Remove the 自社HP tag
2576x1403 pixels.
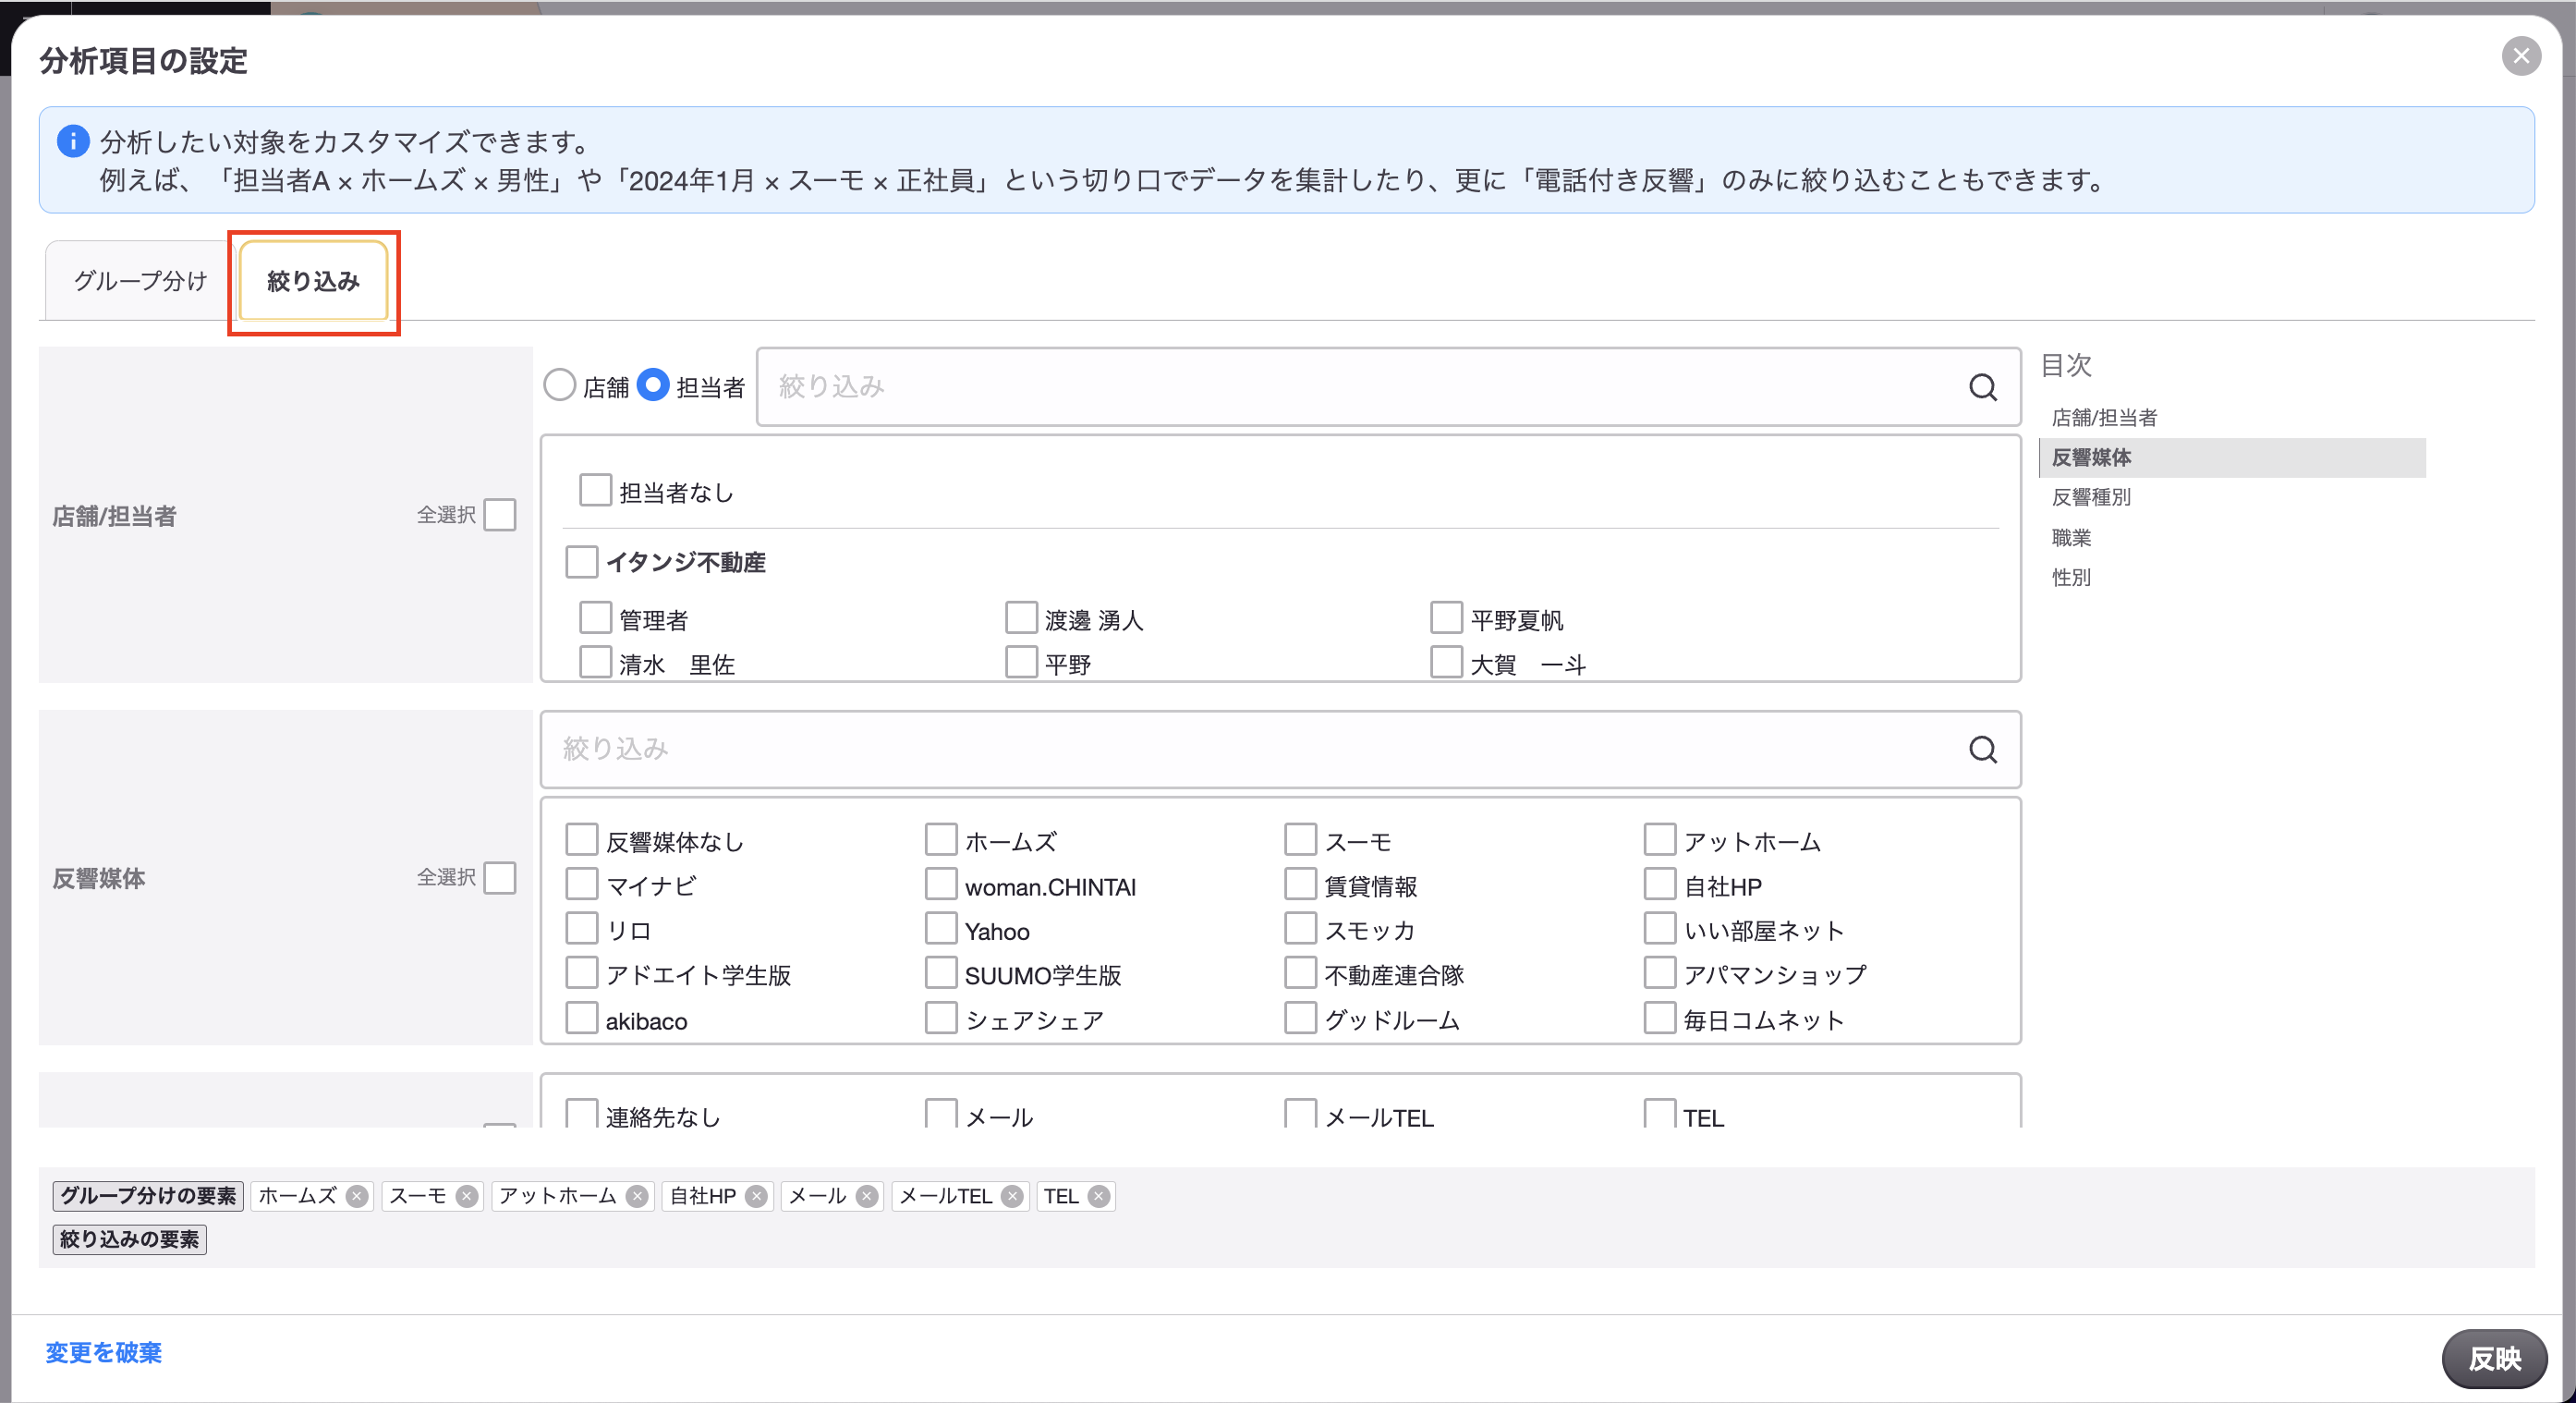pos(757,1196)
